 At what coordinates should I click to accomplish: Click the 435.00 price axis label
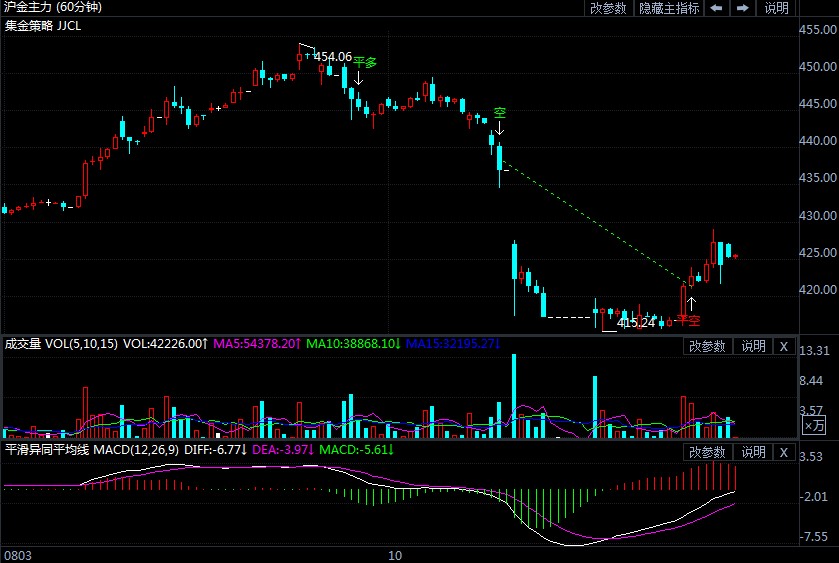pyautogui.click(x=818, y=178)
